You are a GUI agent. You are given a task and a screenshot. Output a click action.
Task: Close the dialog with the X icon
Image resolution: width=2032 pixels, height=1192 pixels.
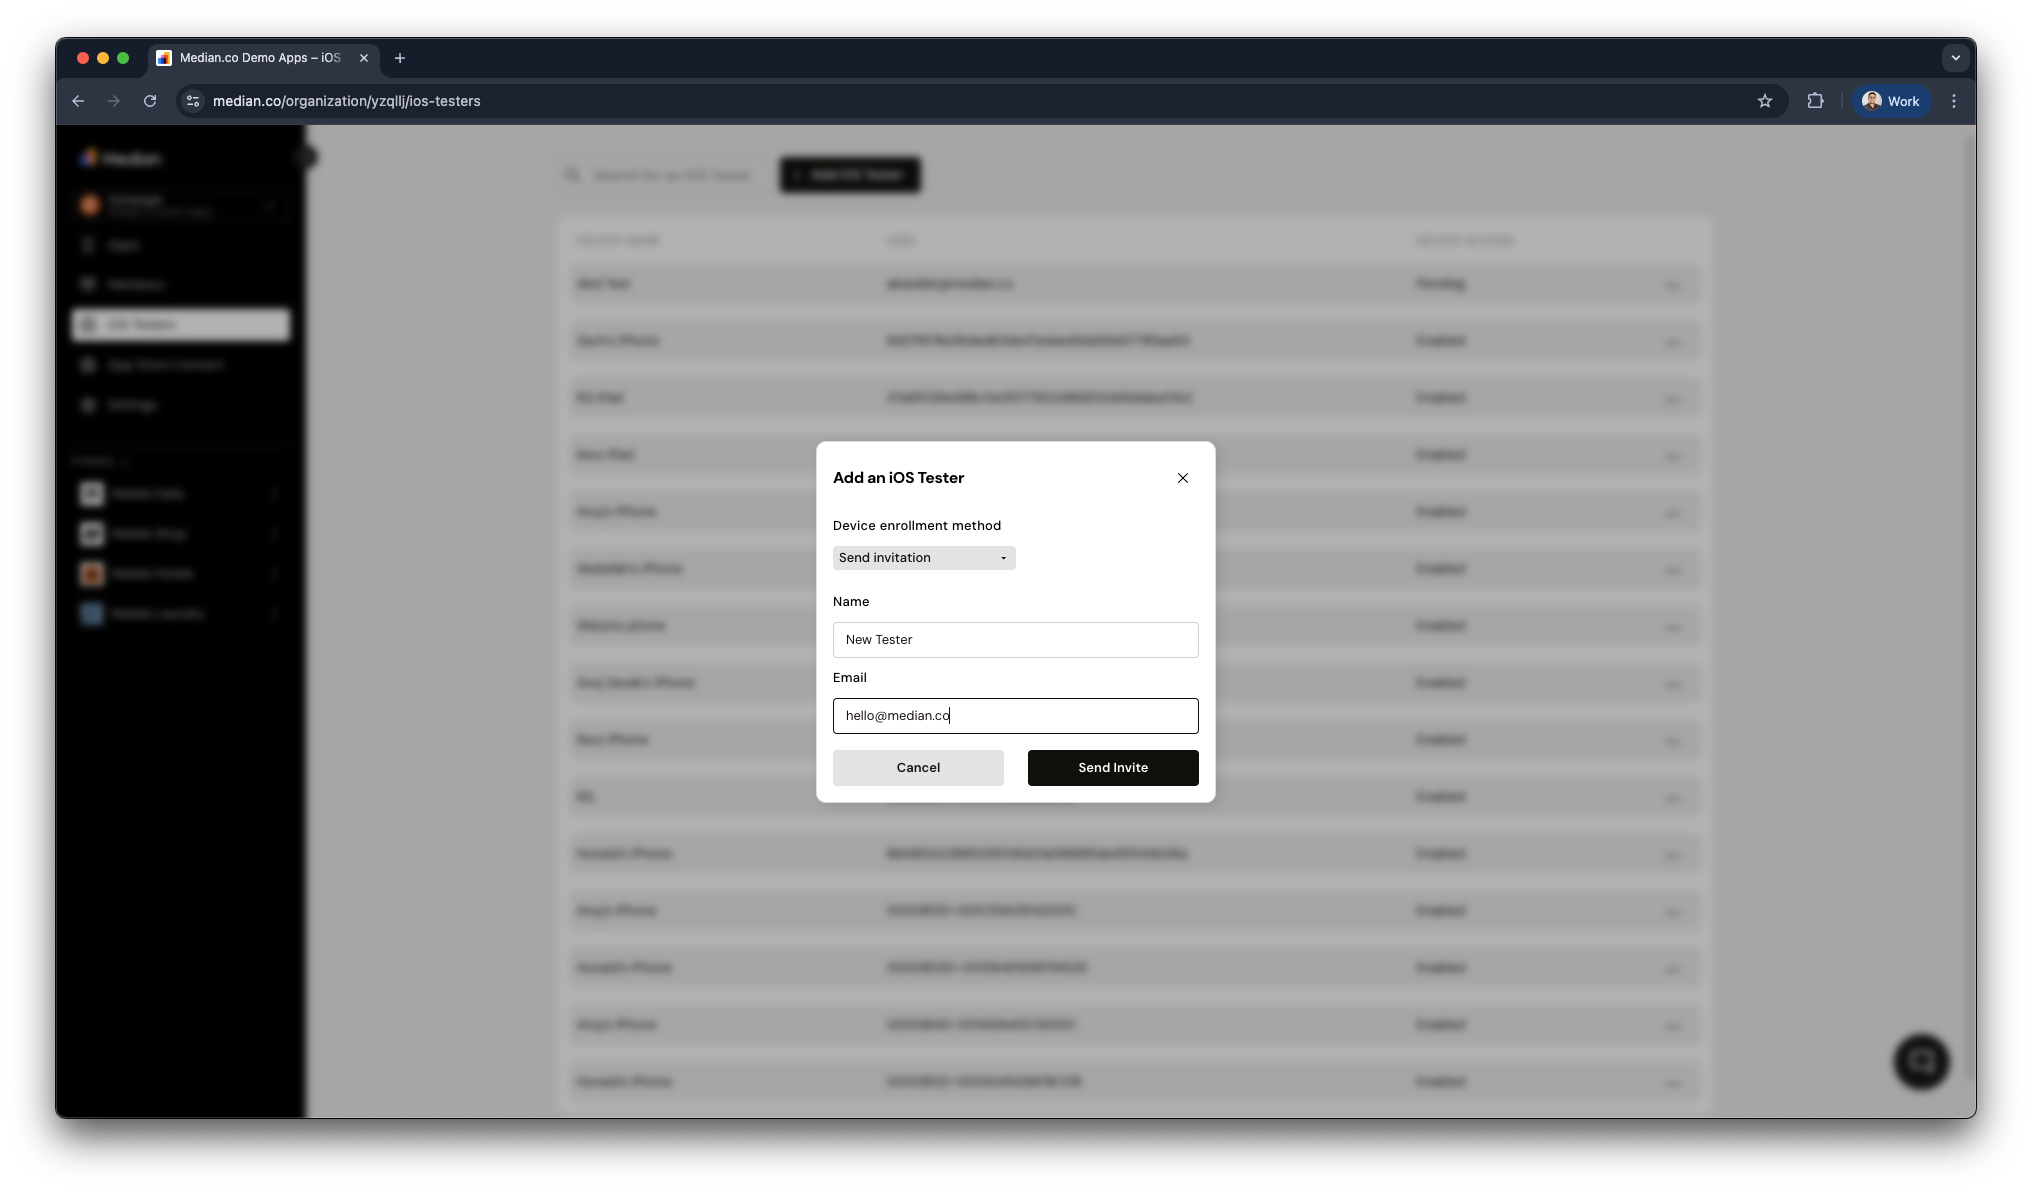tap(1182, 478)
